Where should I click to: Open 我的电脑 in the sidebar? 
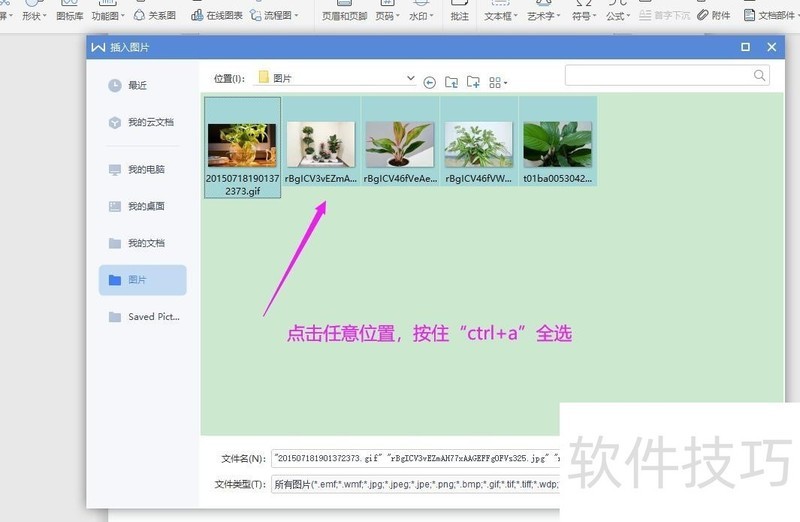click(x=137, y=169)
